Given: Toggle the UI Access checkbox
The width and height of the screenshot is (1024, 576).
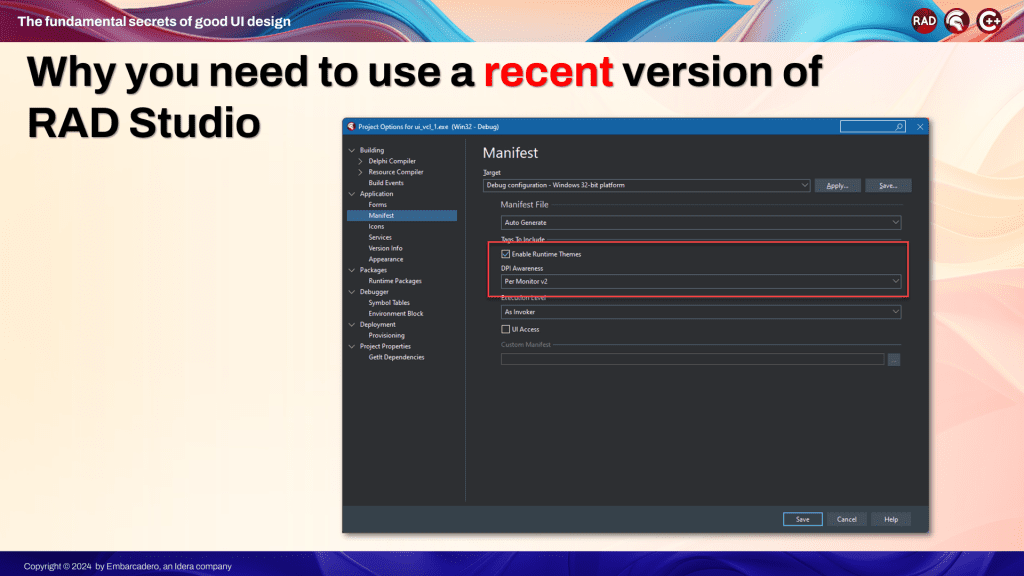Looking at the screenshot, I should point(505,329).
